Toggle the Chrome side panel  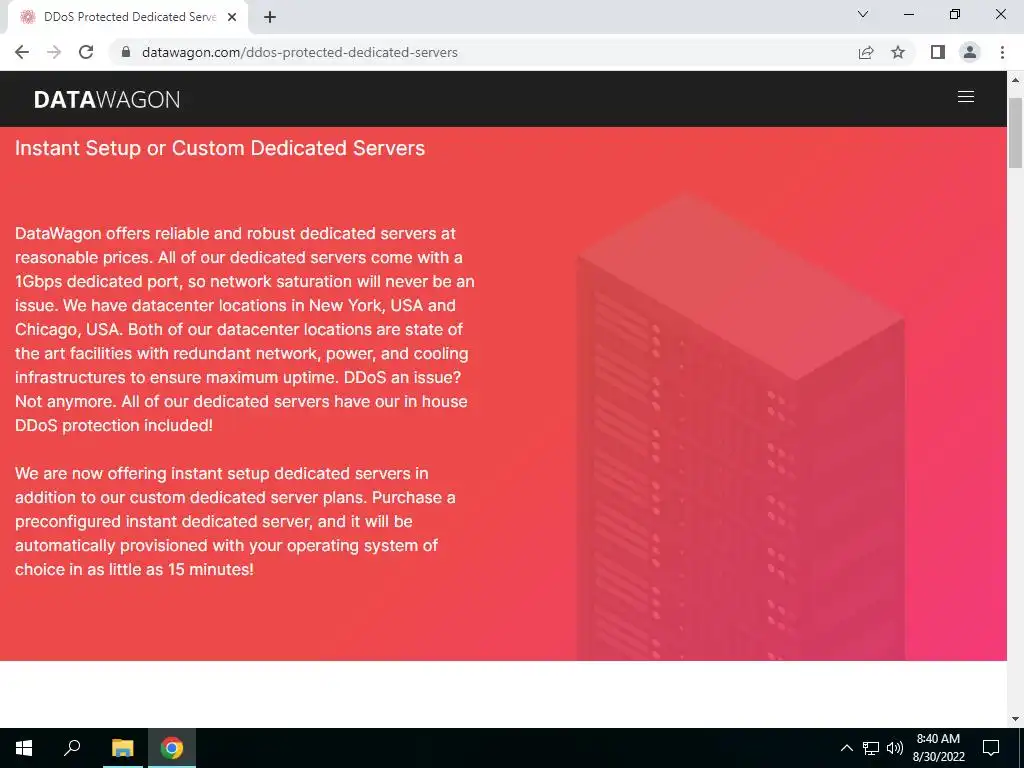pyautogui.click(x=938, y=52)
